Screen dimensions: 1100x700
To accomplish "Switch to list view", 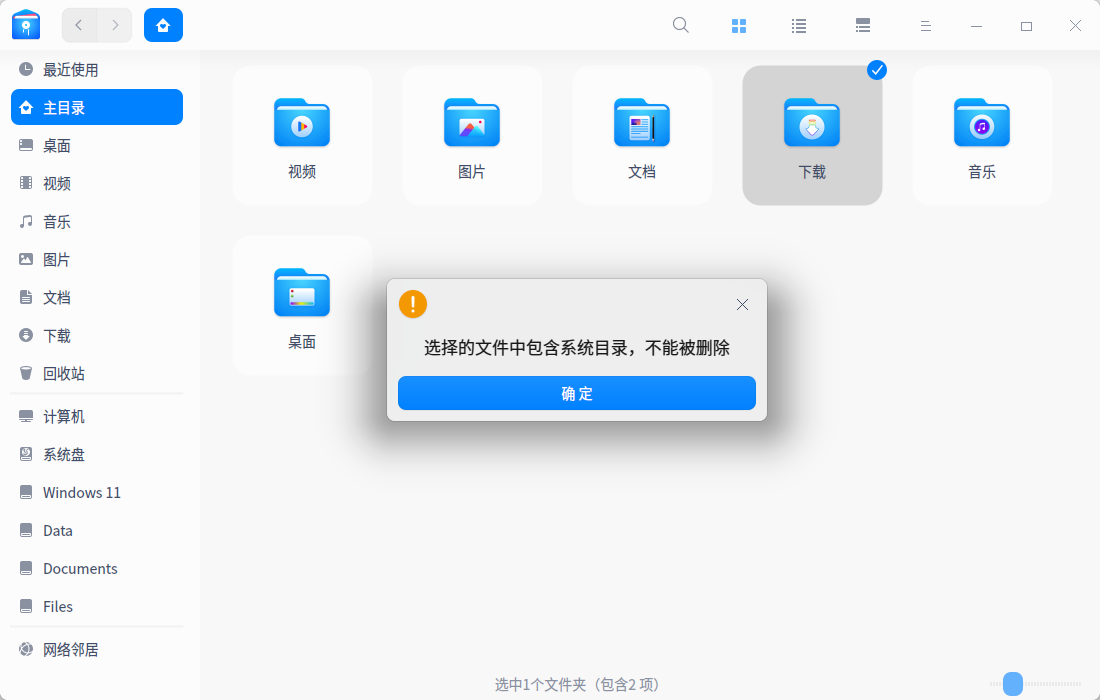I will point(798,26).
